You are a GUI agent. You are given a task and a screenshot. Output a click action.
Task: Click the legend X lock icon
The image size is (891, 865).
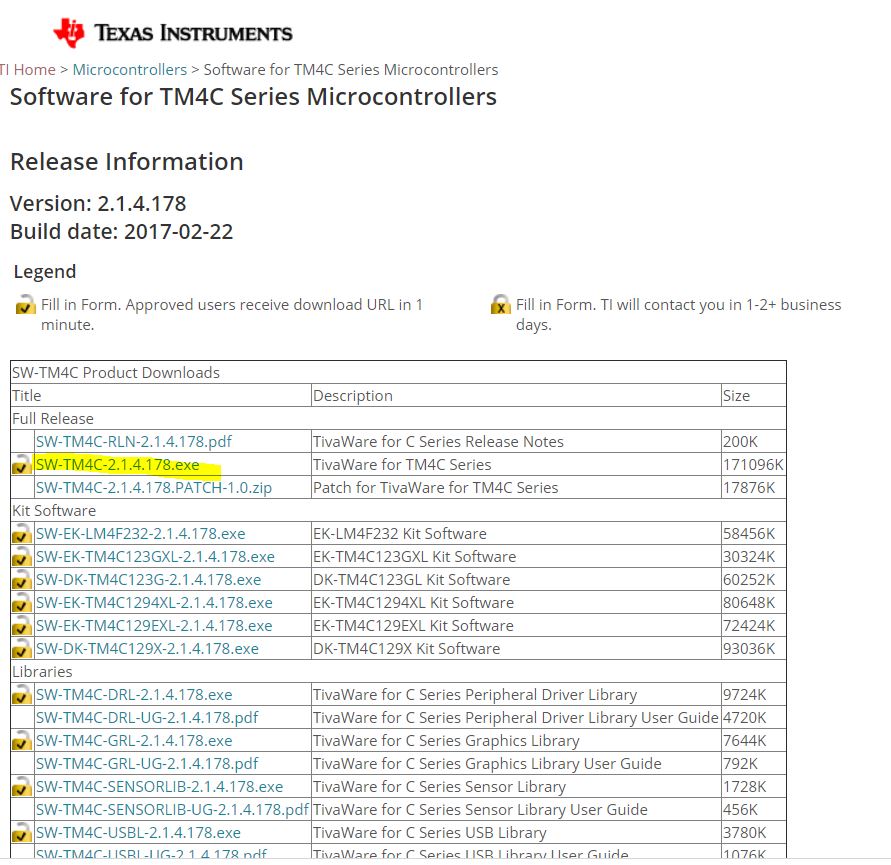pos(501,305)
